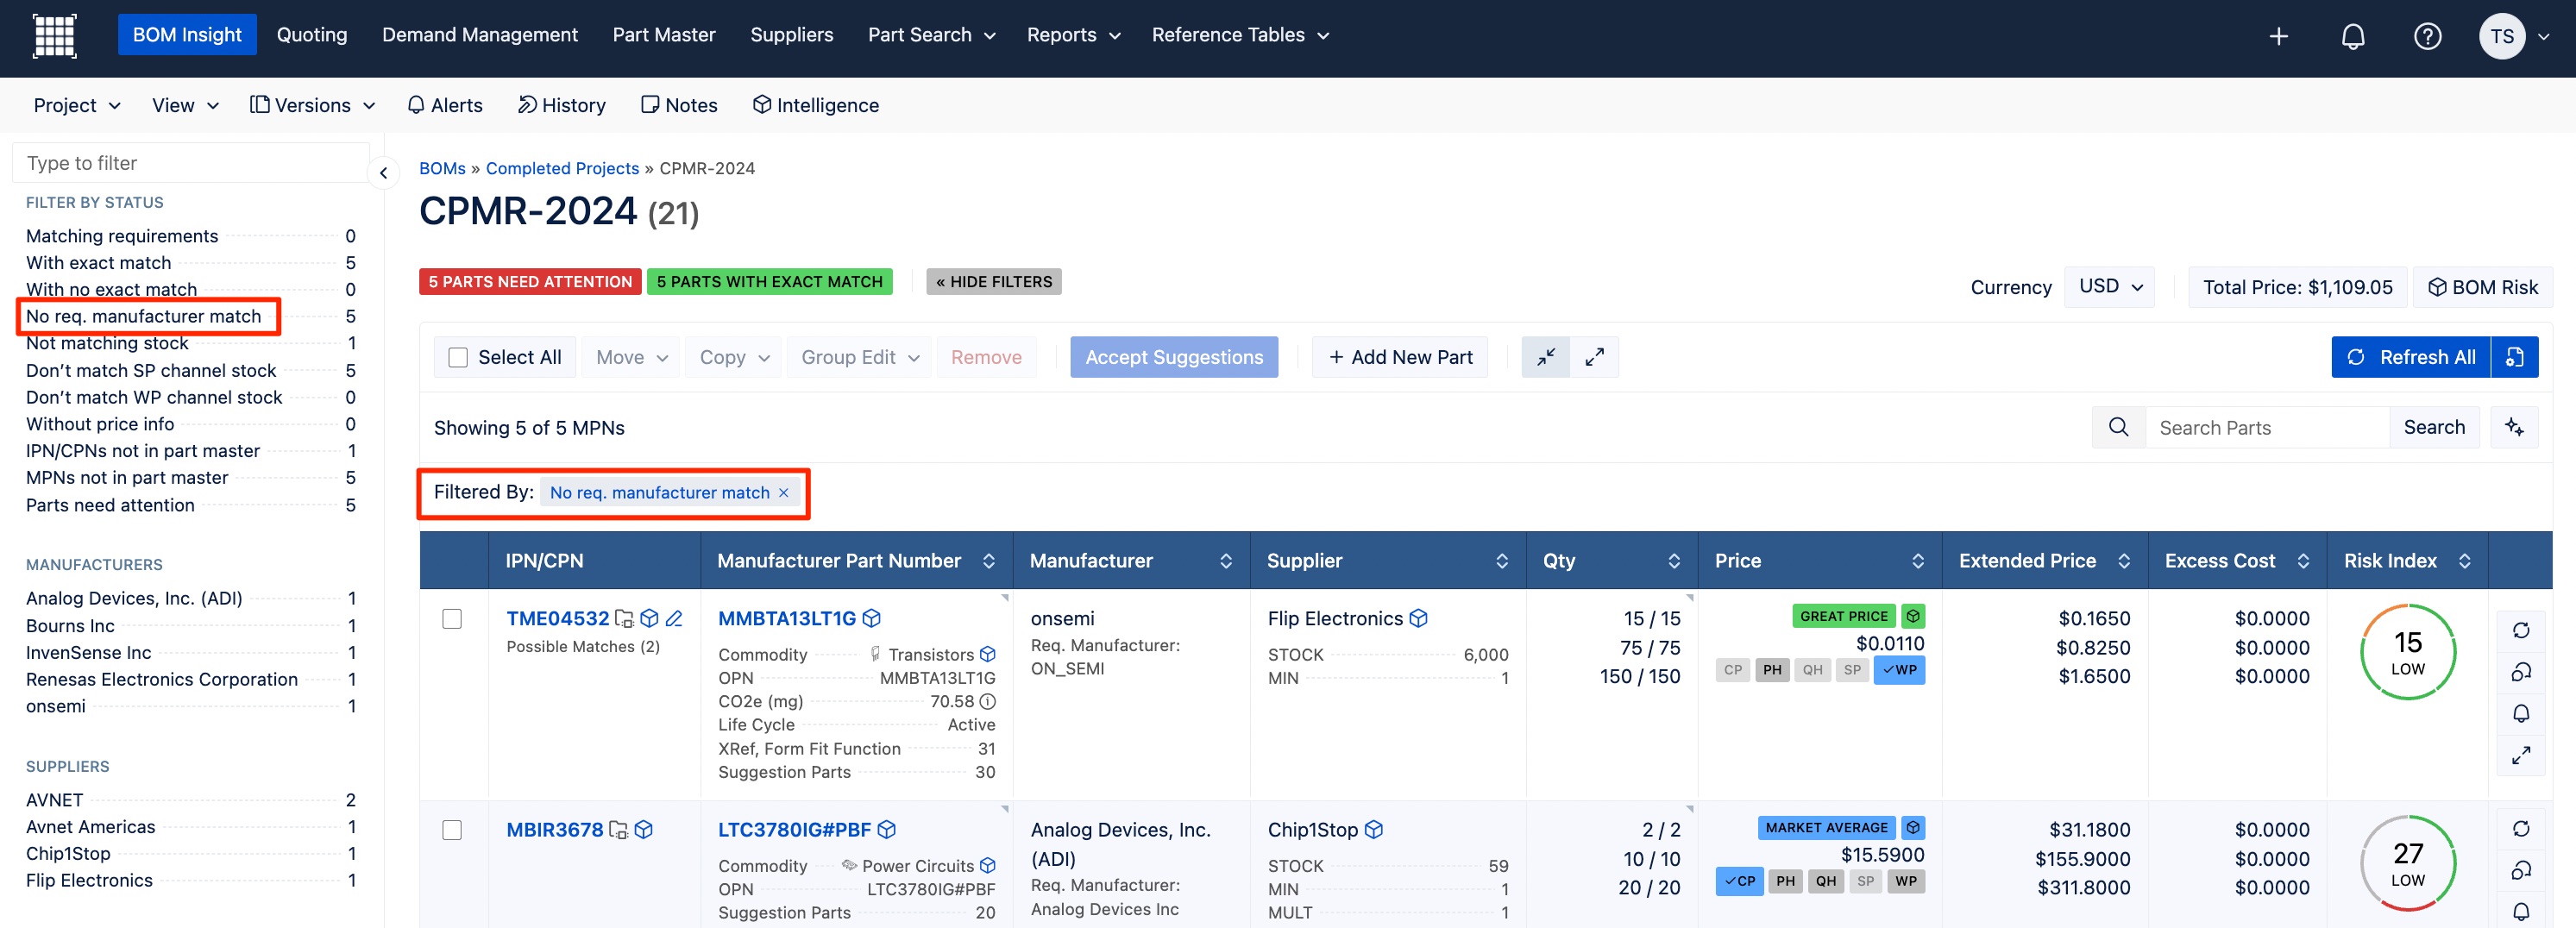Click the Refresh All button
The image size is (2576, 928).
click(x=2411, y=357)
